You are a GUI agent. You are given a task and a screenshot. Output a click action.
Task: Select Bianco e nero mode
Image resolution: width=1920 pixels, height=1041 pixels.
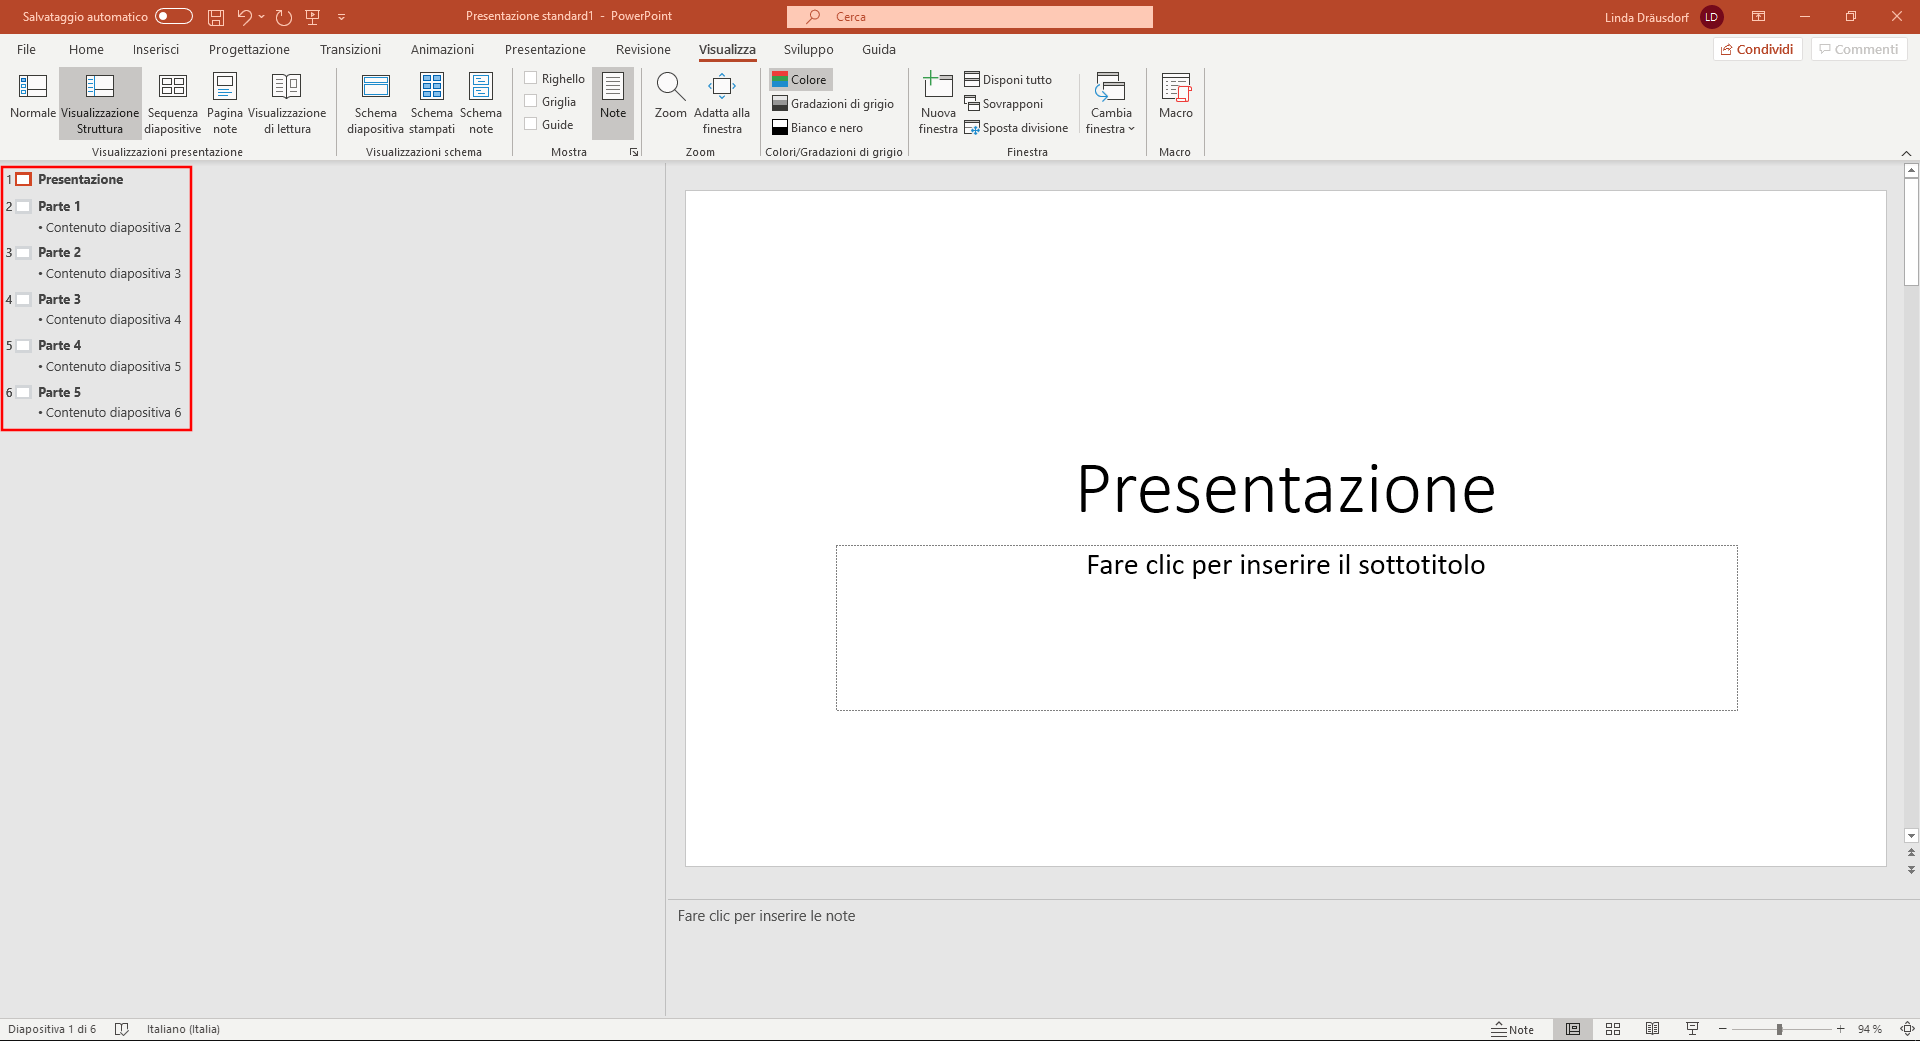[817, 128]
